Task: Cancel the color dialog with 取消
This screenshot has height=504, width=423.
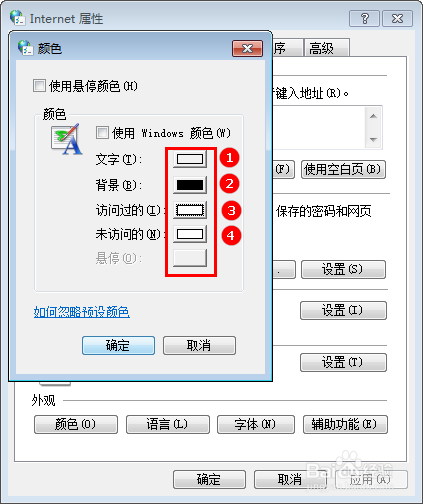Action: [199, 345]
